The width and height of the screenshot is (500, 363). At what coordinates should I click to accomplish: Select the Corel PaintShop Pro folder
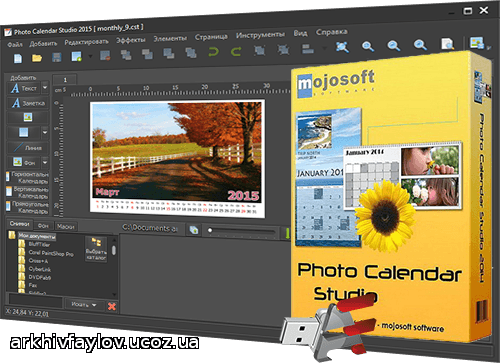(51, 253)
